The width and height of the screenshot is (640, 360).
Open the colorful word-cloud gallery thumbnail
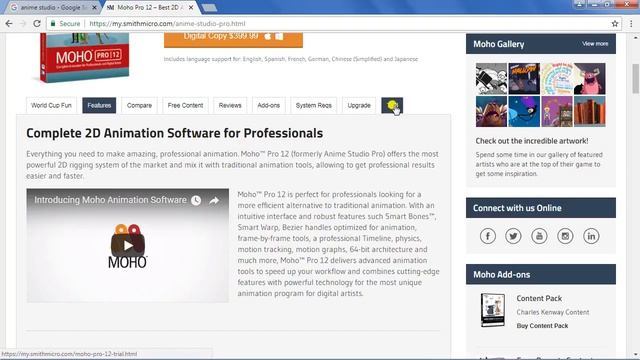pyautogui.click(x=557, y=79)
